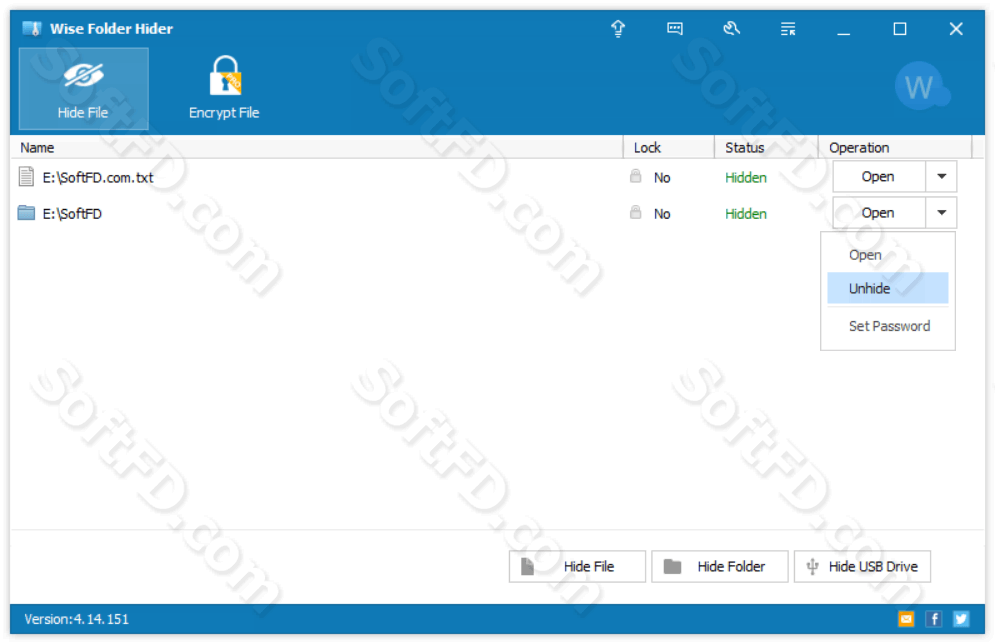This screenshot has width=995, height=642.
Task: Click the Hide File button at bottom
Action: pos(577,567)
